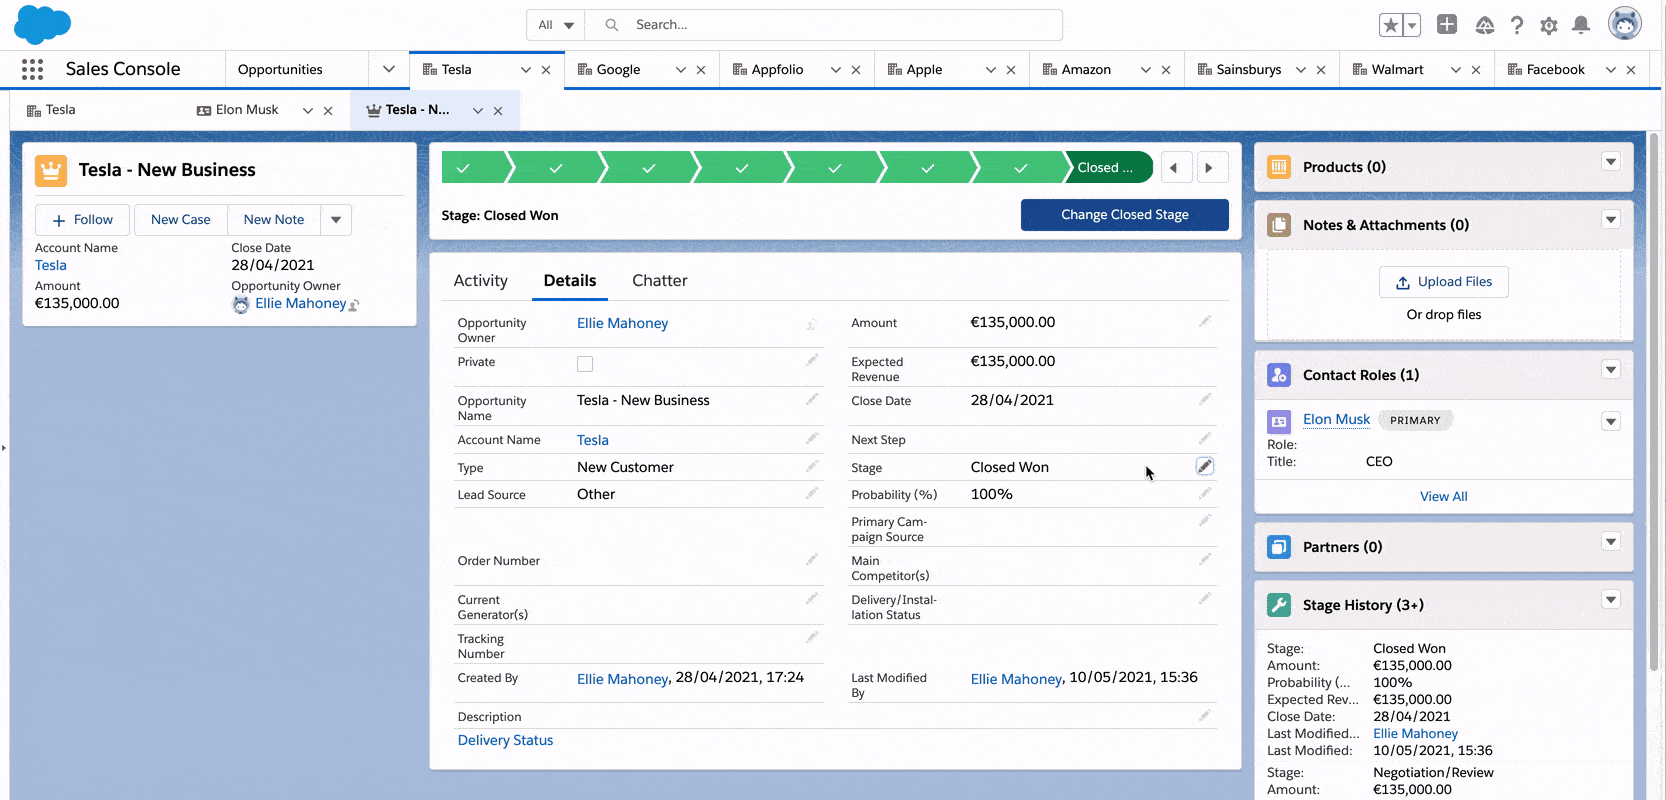Open the Notes & Attachments dropdown menu

(1611, 220)
